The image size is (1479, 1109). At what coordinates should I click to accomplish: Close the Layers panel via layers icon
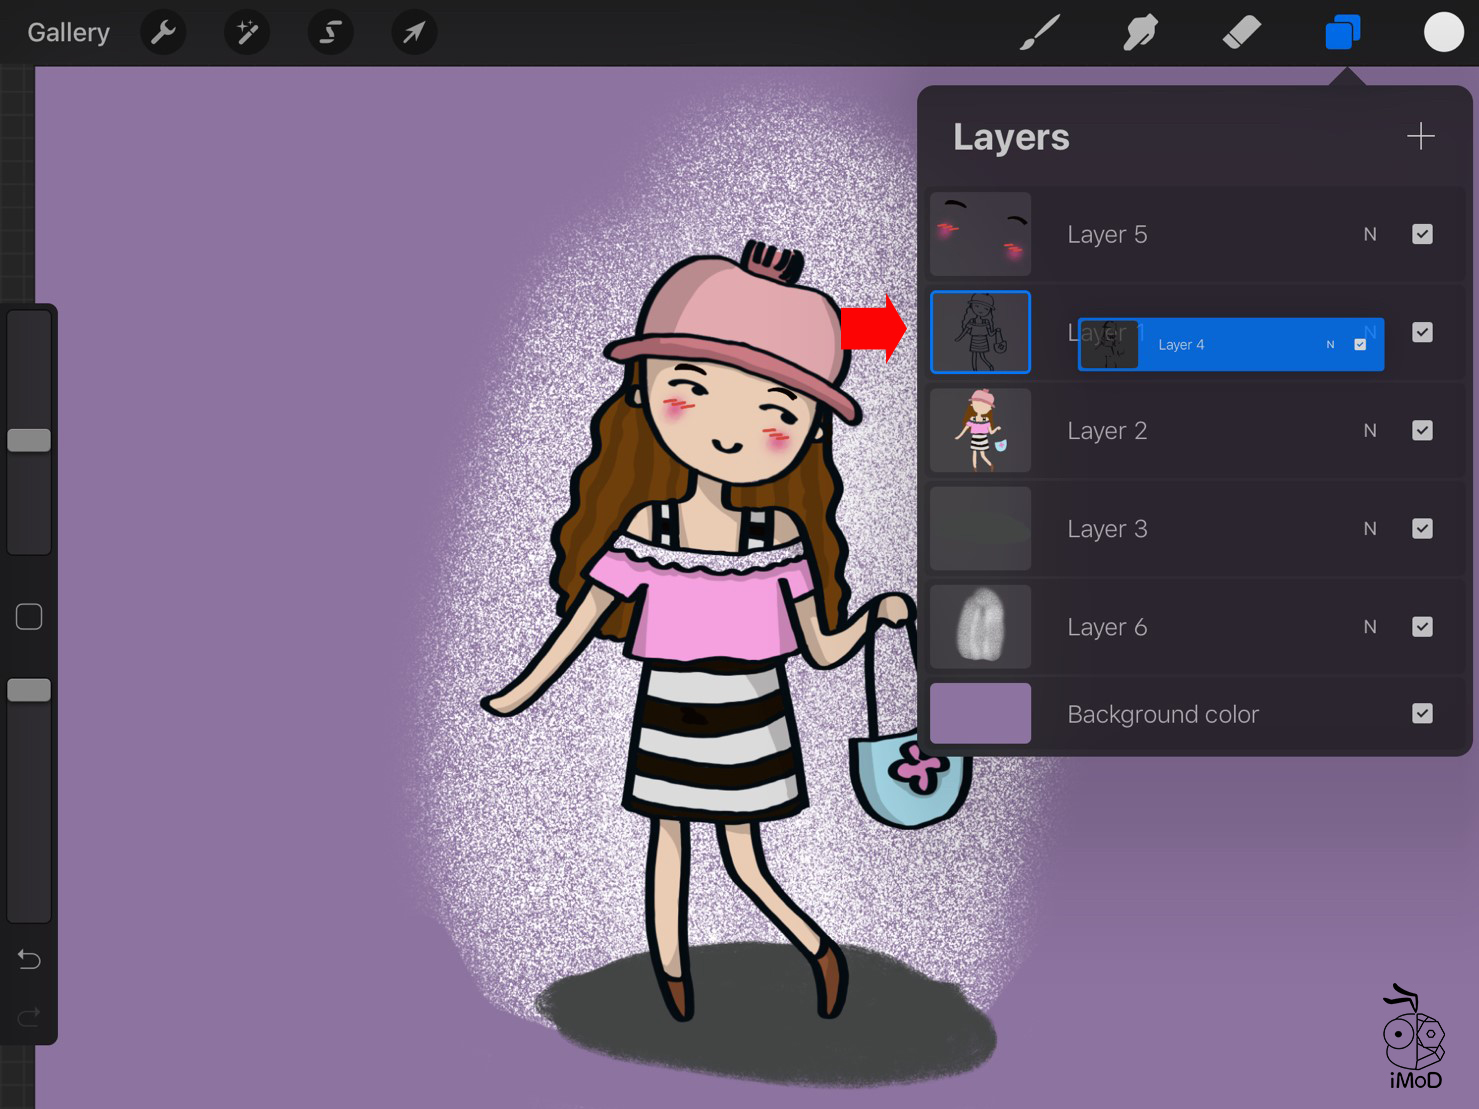1342,33
